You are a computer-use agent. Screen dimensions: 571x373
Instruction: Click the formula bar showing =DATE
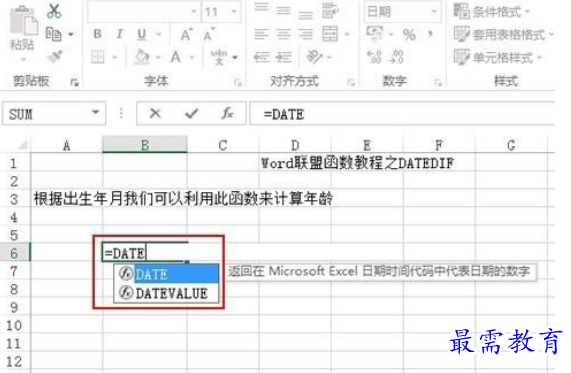(402, 114)
